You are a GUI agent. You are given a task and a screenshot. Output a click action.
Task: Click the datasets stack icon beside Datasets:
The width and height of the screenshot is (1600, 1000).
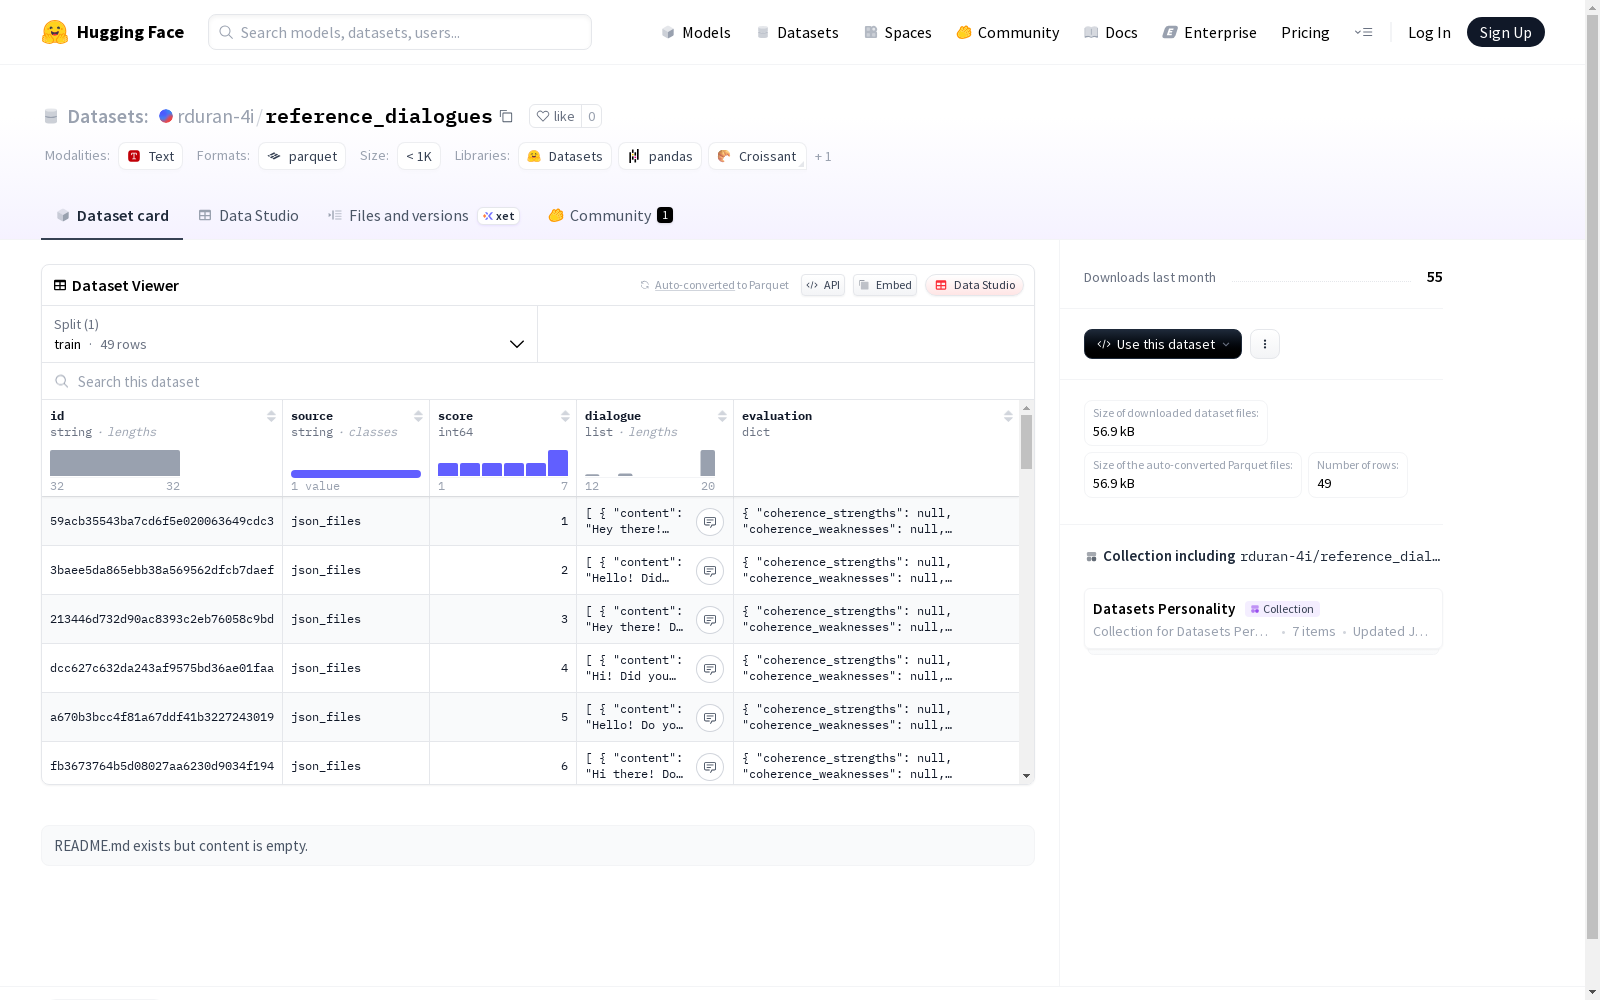(51, 117)
